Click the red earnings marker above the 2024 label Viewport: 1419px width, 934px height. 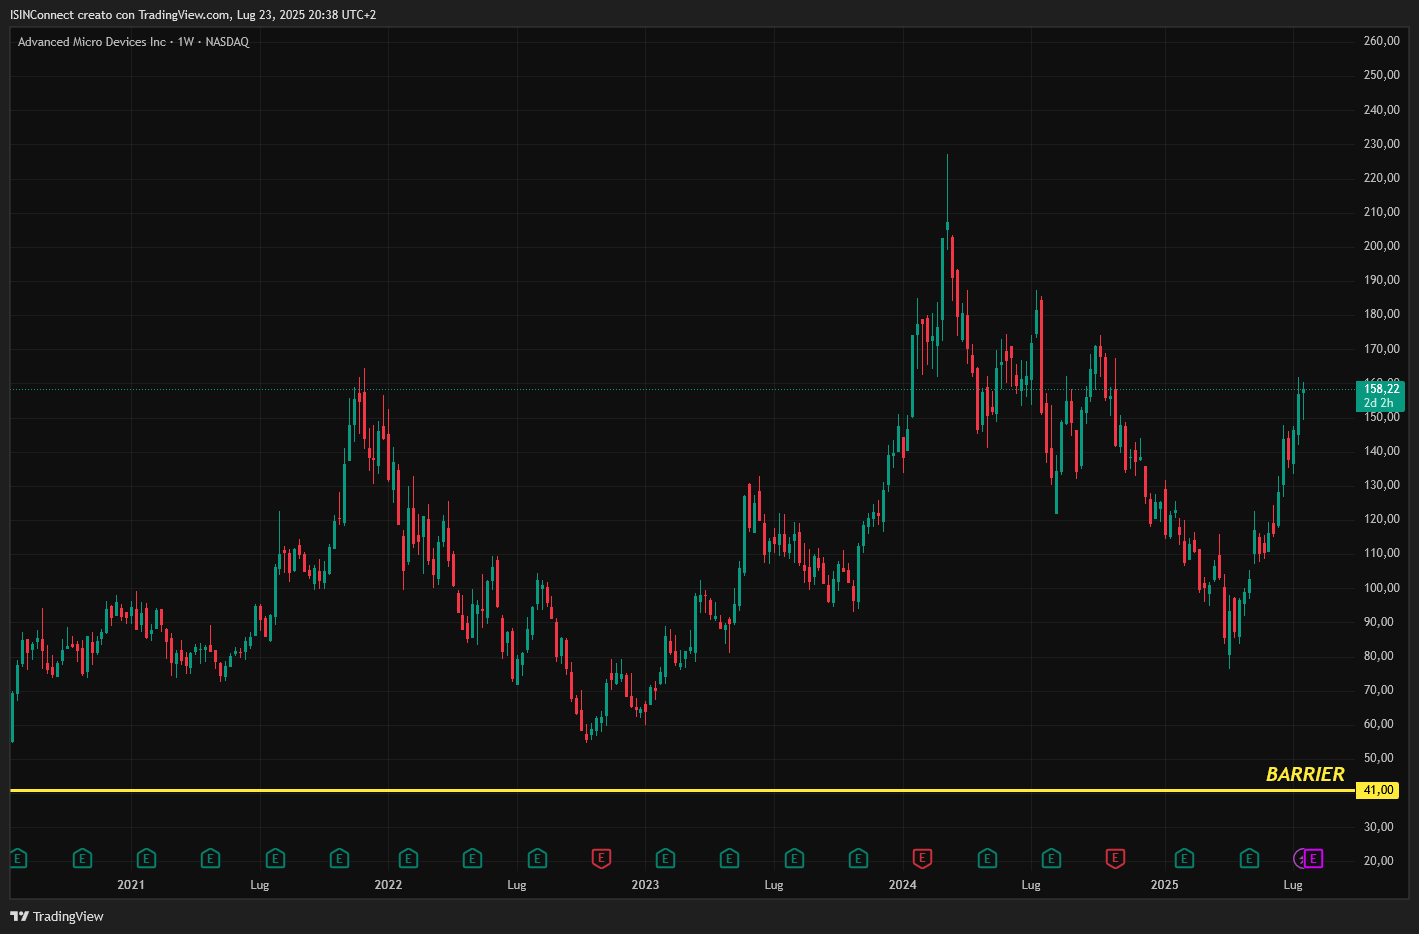pyautogui.click(x=922, y=858)
